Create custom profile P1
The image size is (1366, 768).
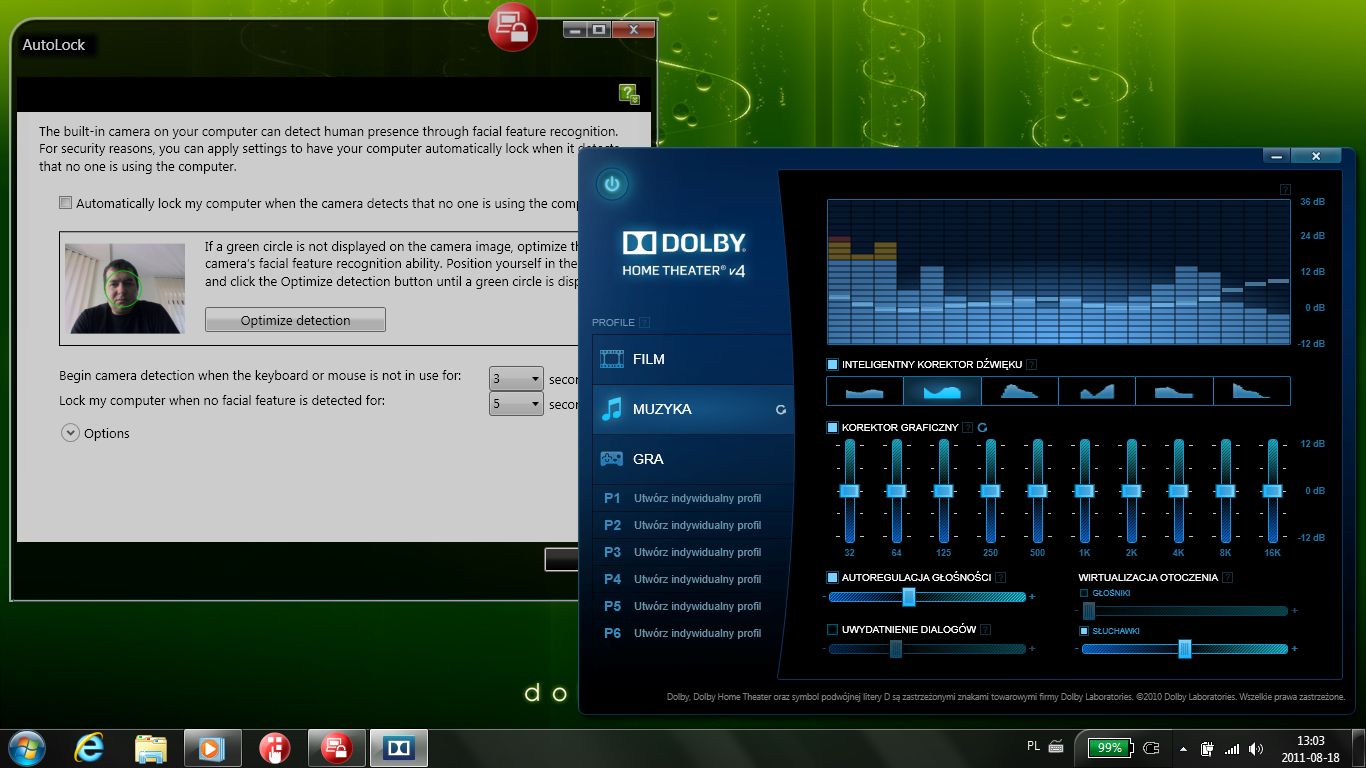point(692,498)
